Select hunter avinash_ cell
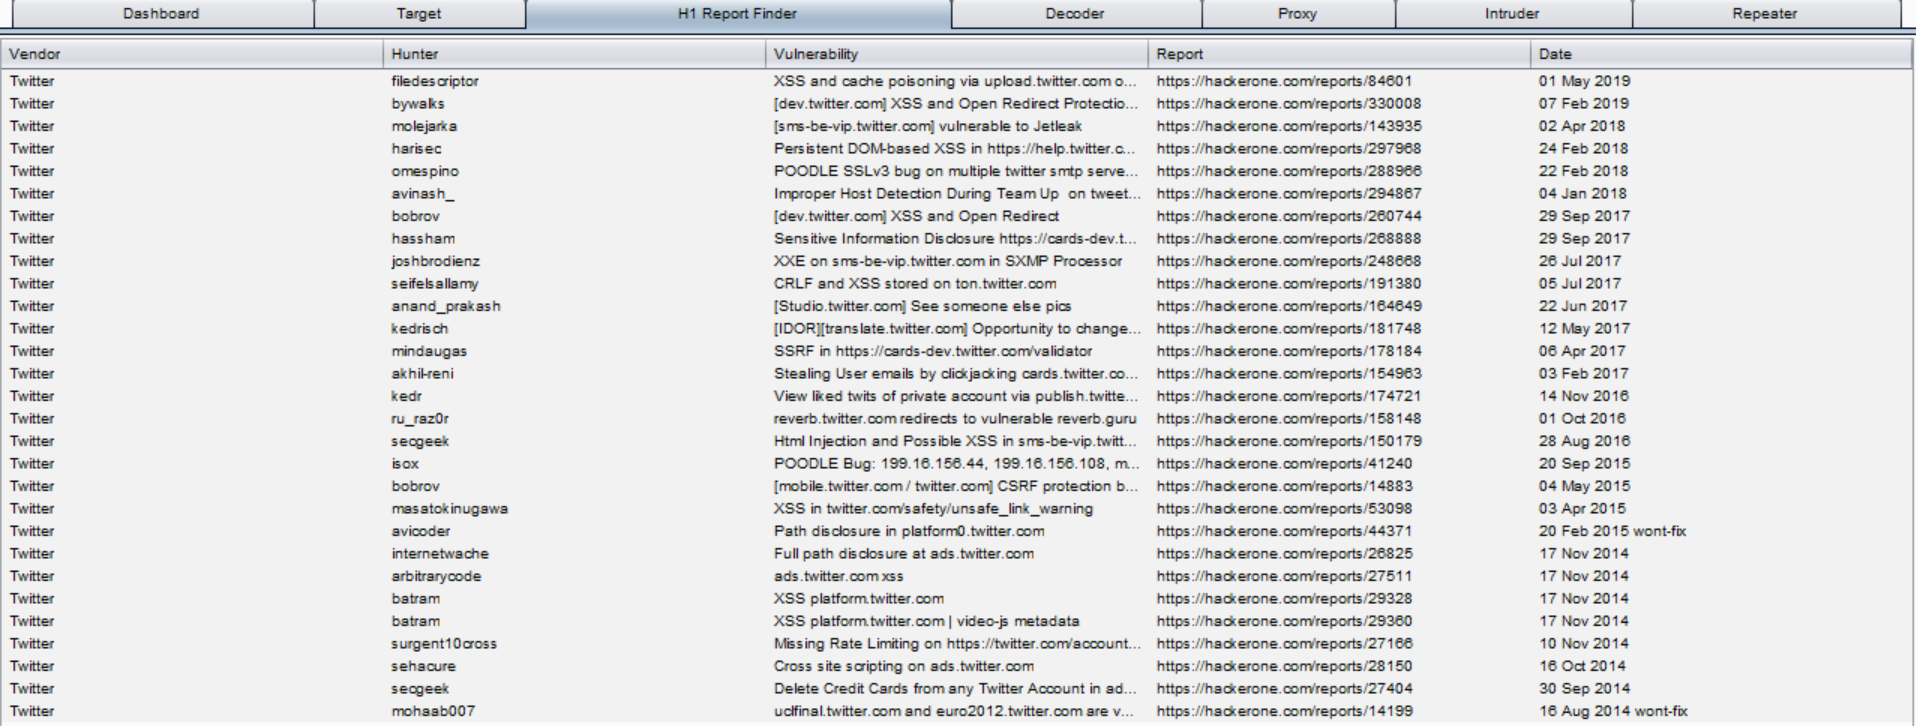1916x726 pixels. click(x=574, y=194)
